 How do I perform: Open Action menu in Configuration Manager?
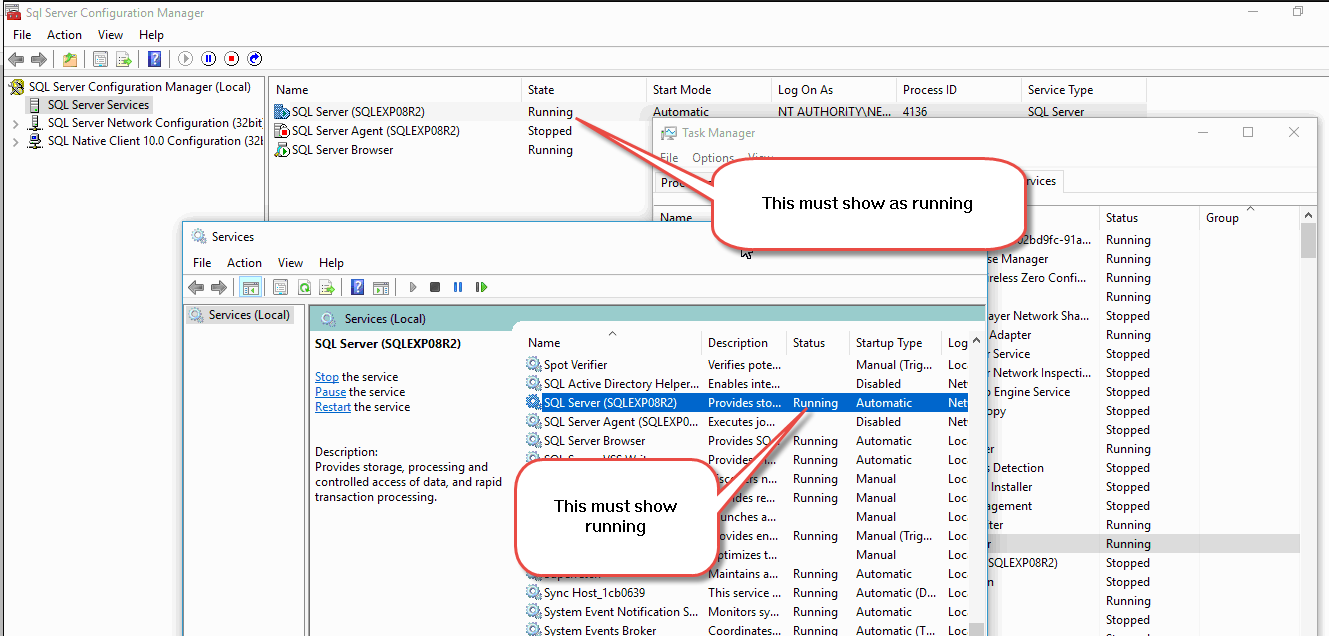[x=64, y=35]
